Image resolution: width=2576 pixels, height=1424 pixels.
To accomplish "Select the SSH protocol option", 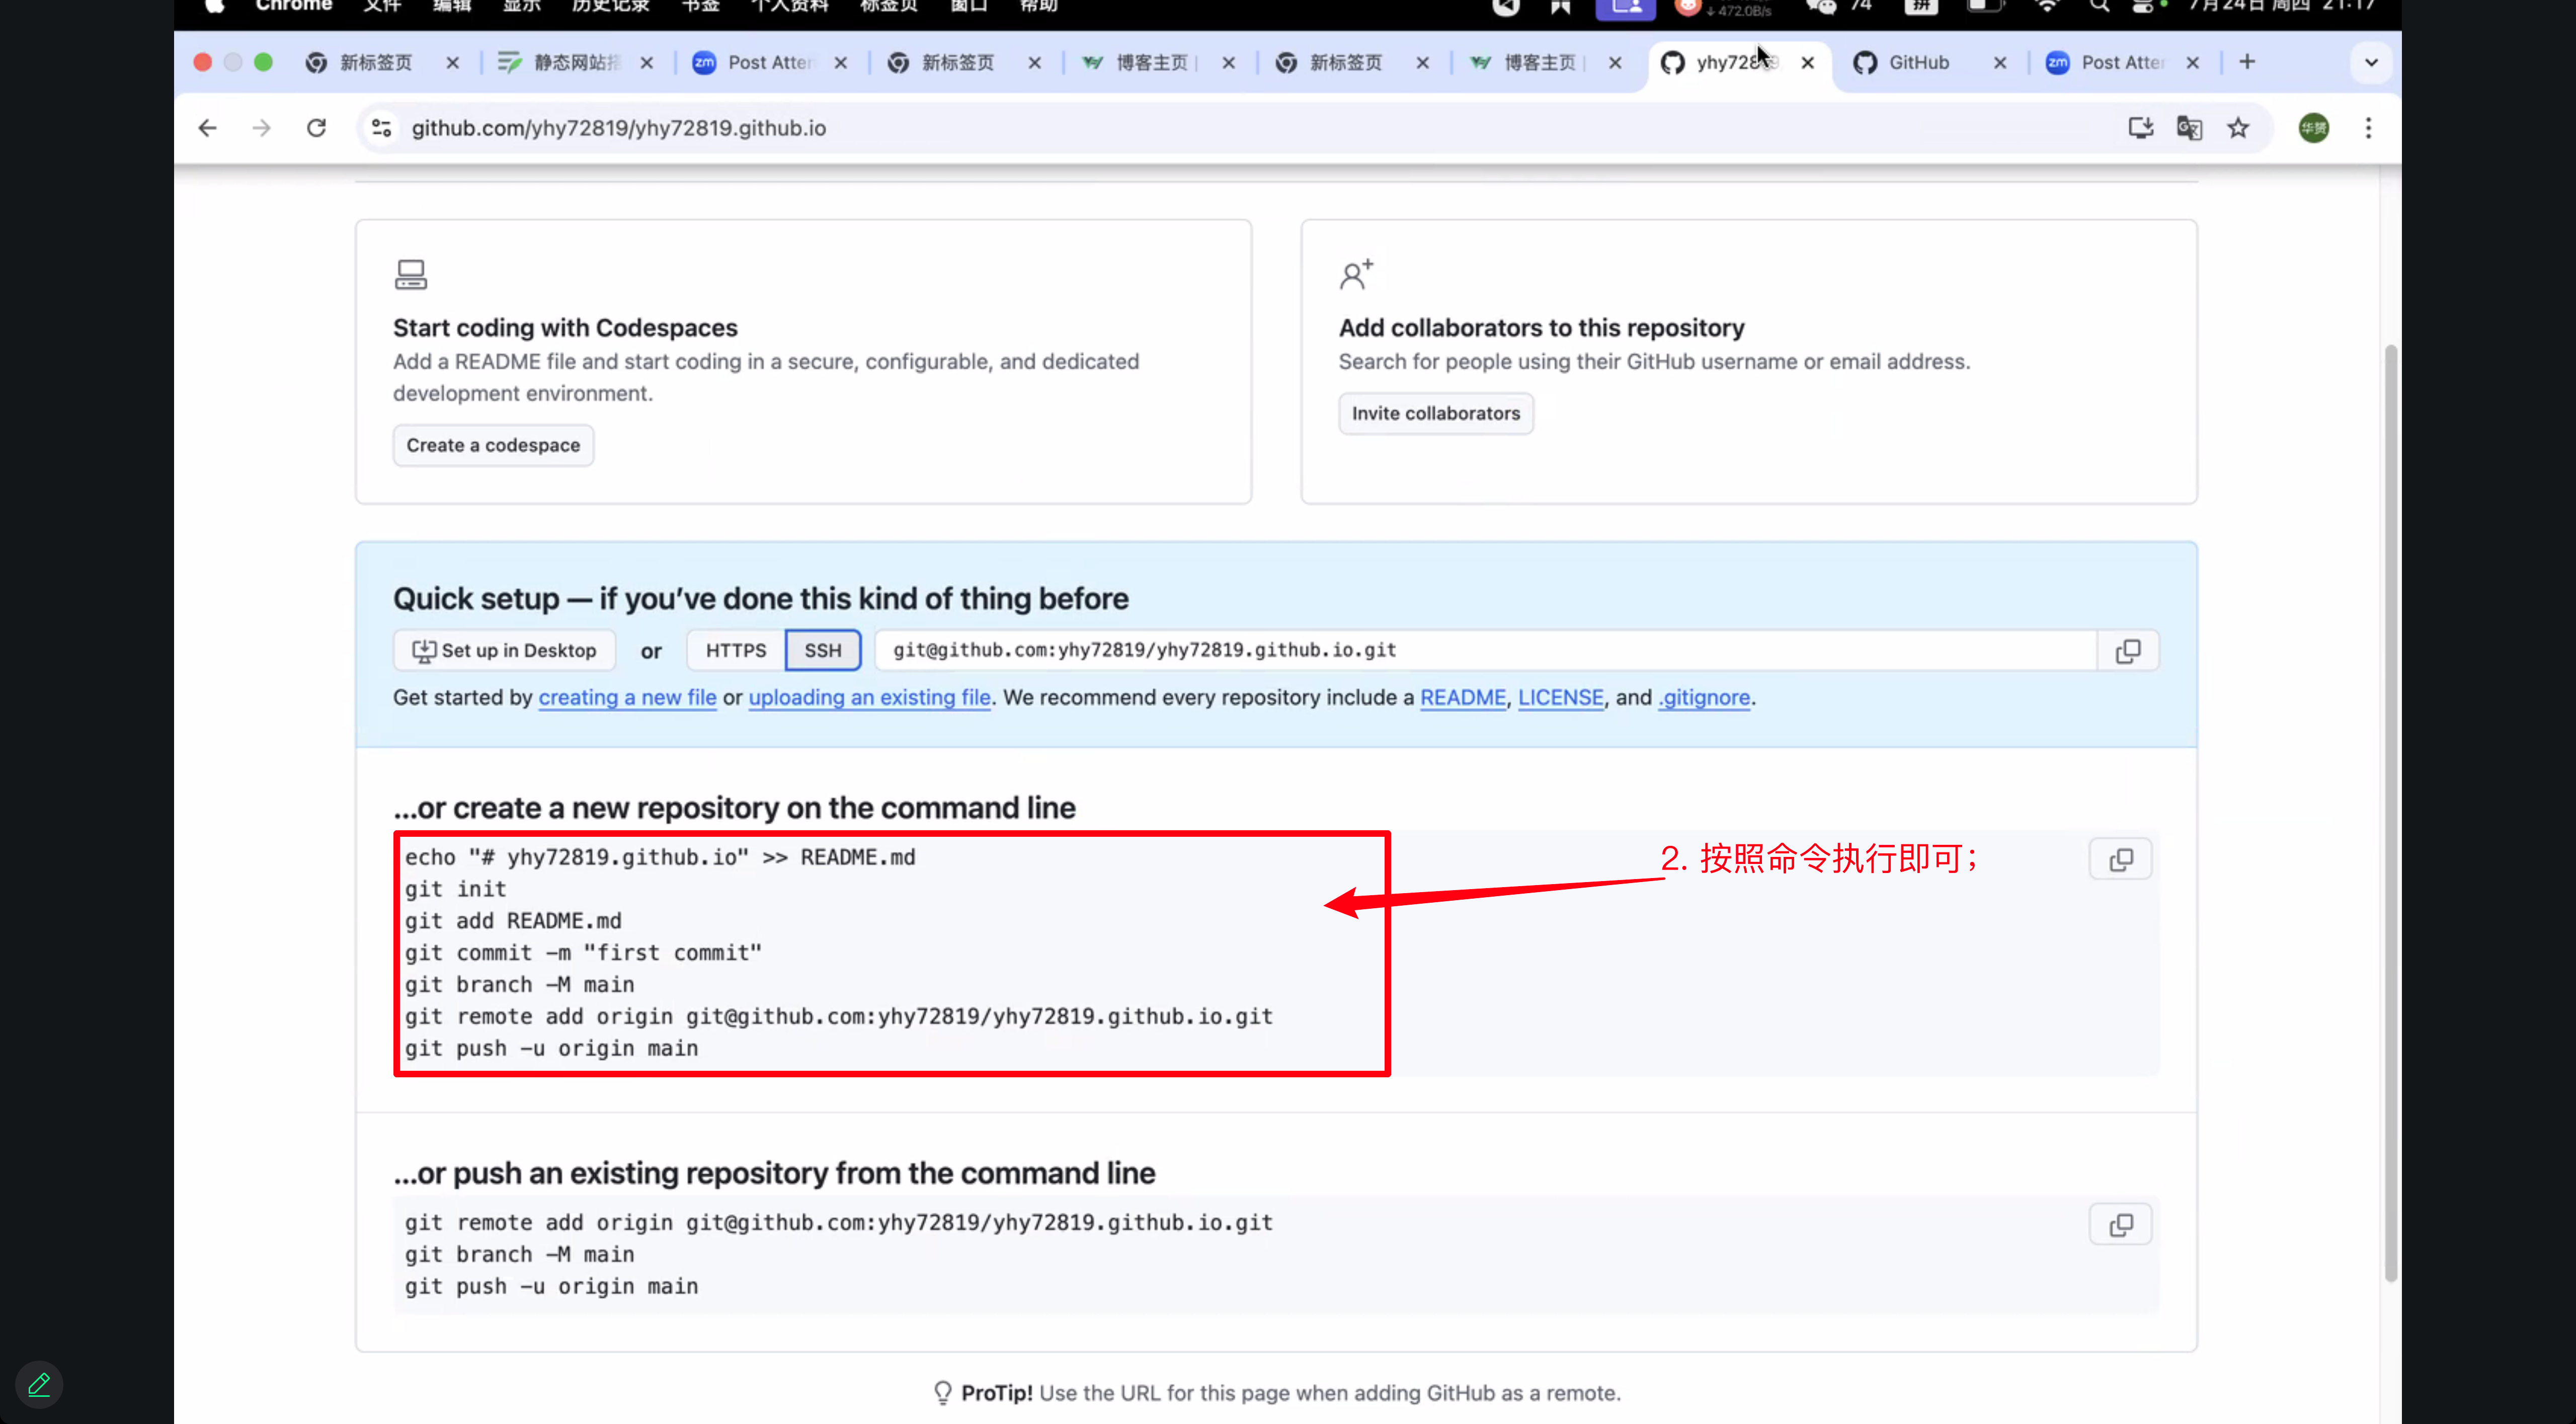I will 823,651.
